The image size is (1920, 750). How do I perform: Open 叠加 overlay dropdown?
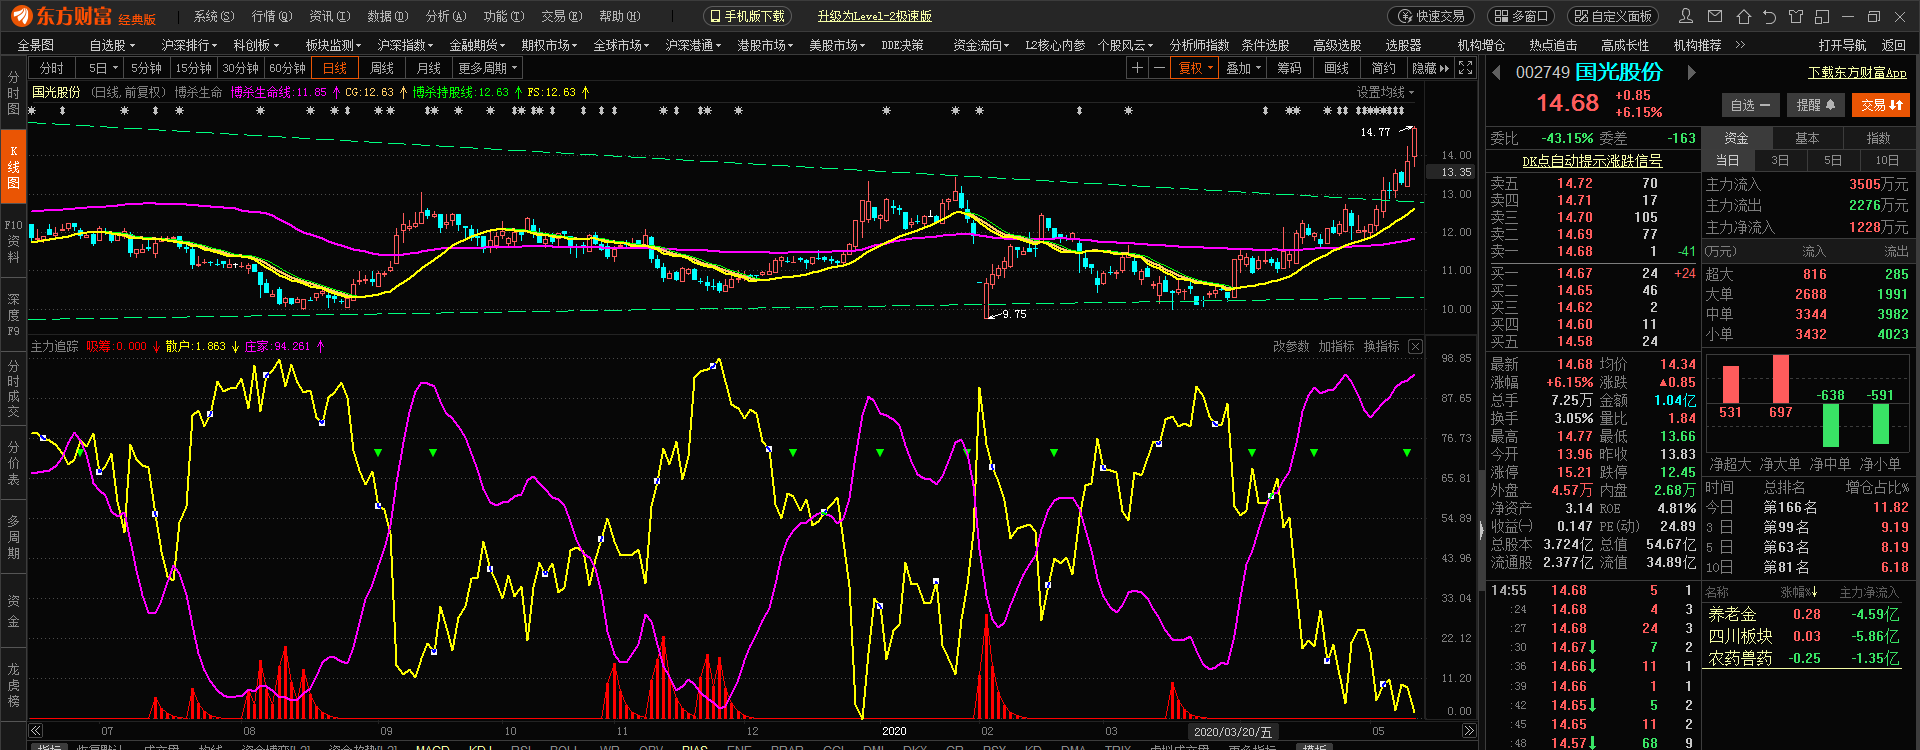click(x=1243, y=68)
